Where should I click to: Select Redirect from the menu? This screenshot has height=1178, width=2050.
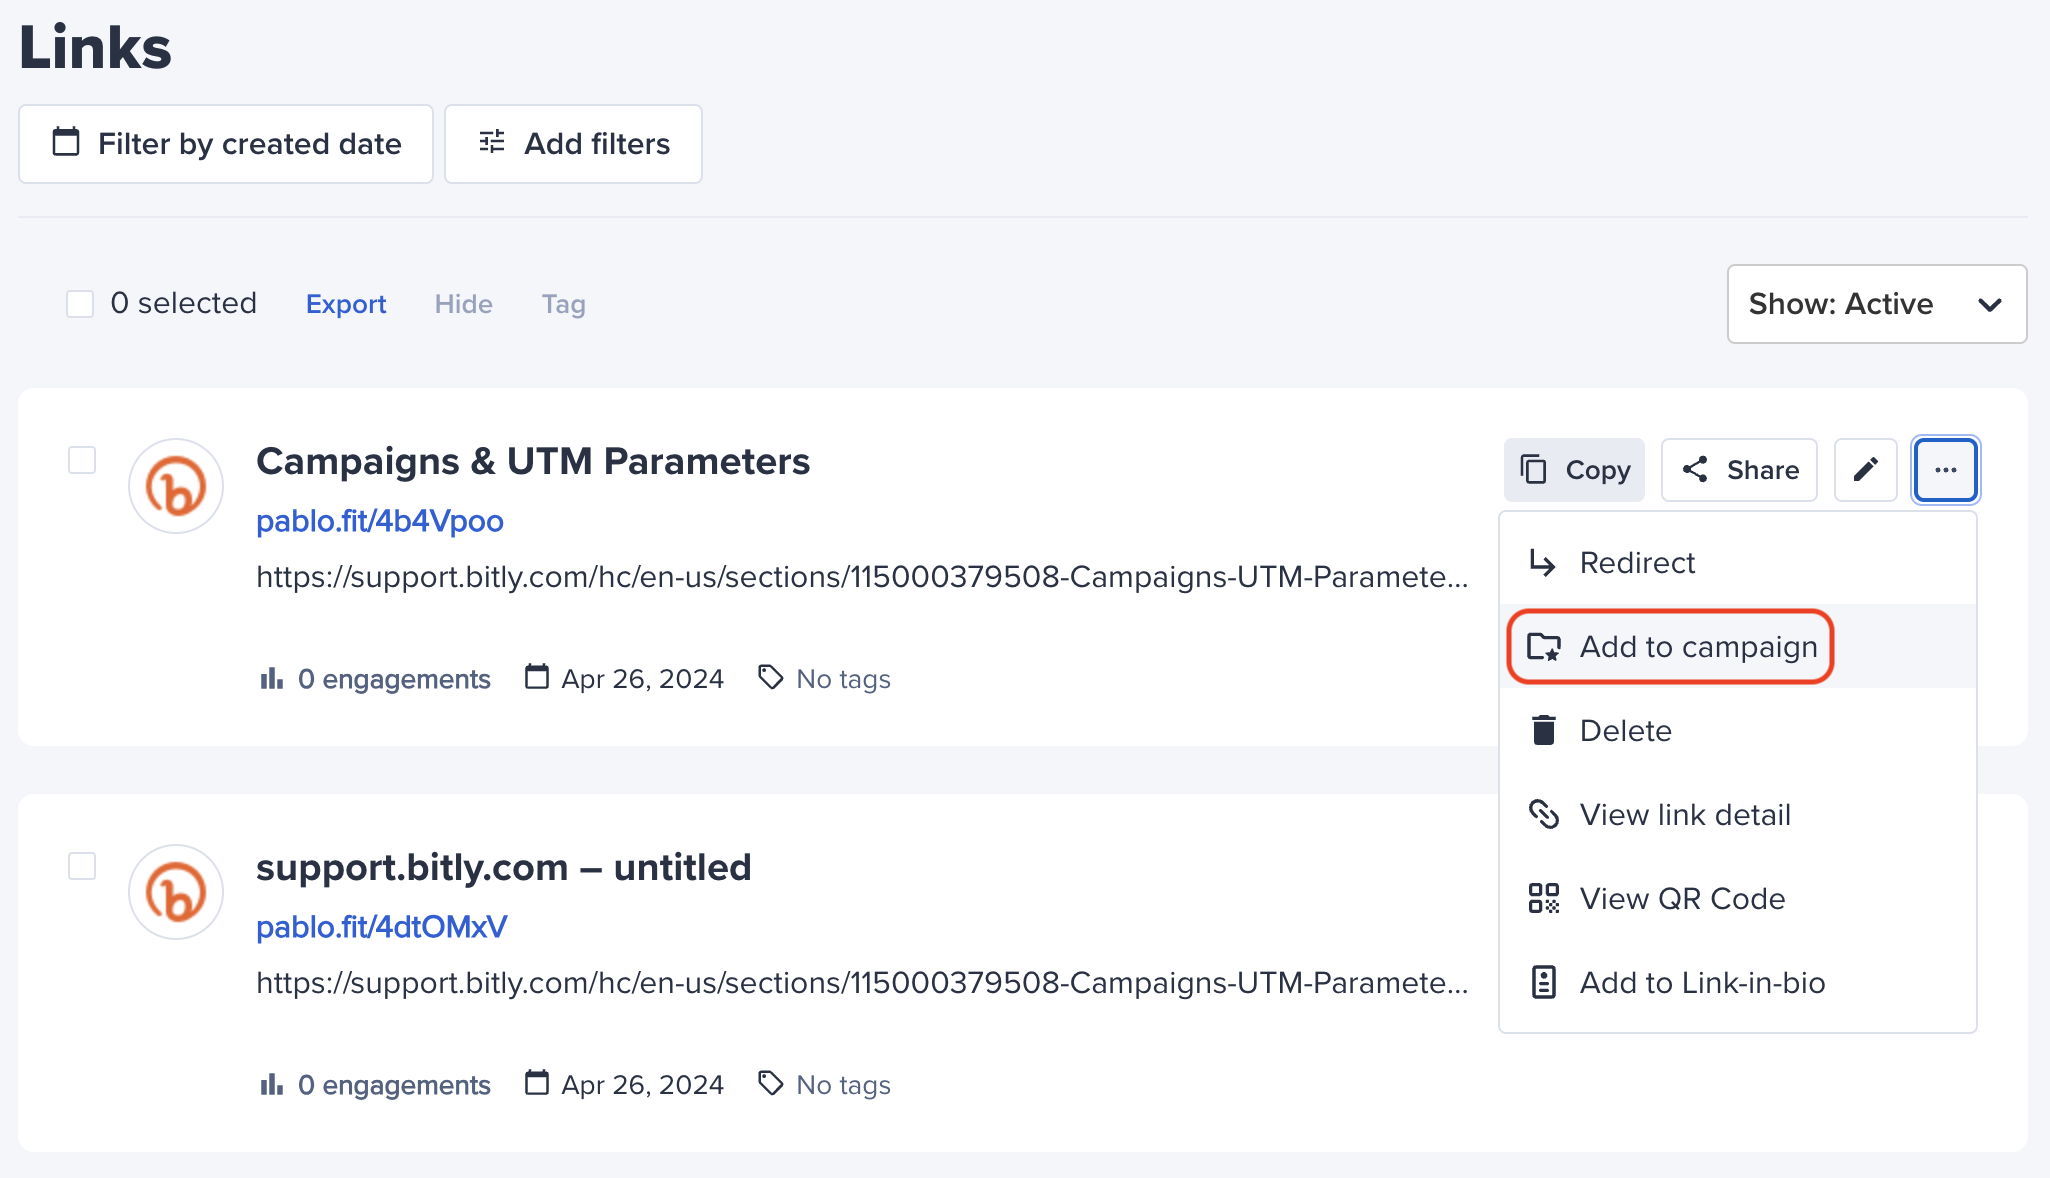point(1738,563)
